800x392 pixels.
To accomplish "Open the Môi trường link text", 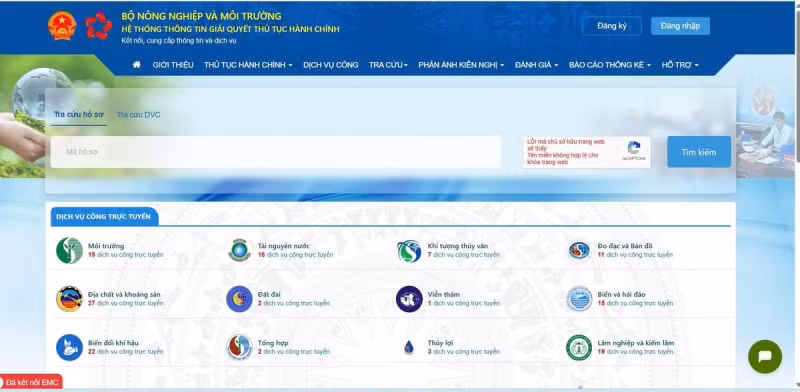I will 106,246.
